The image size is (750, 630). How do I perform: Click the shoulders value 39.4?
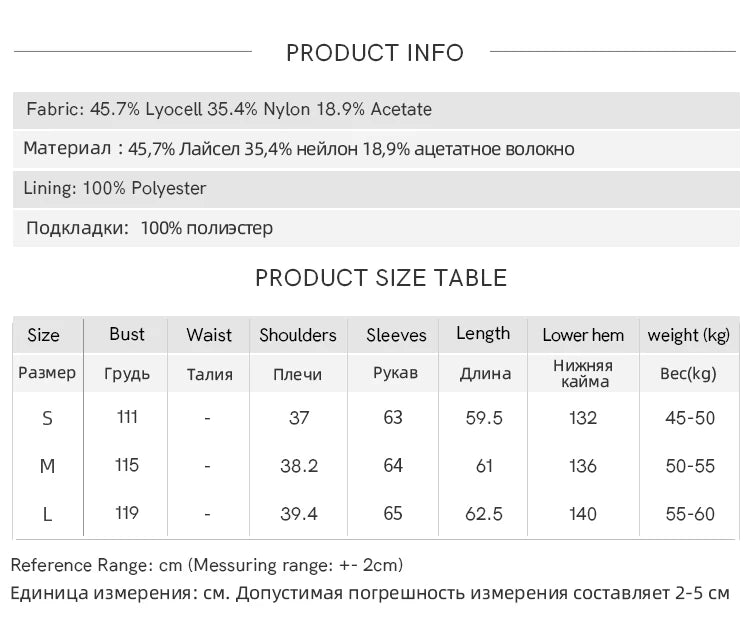[x=299, y=514]
